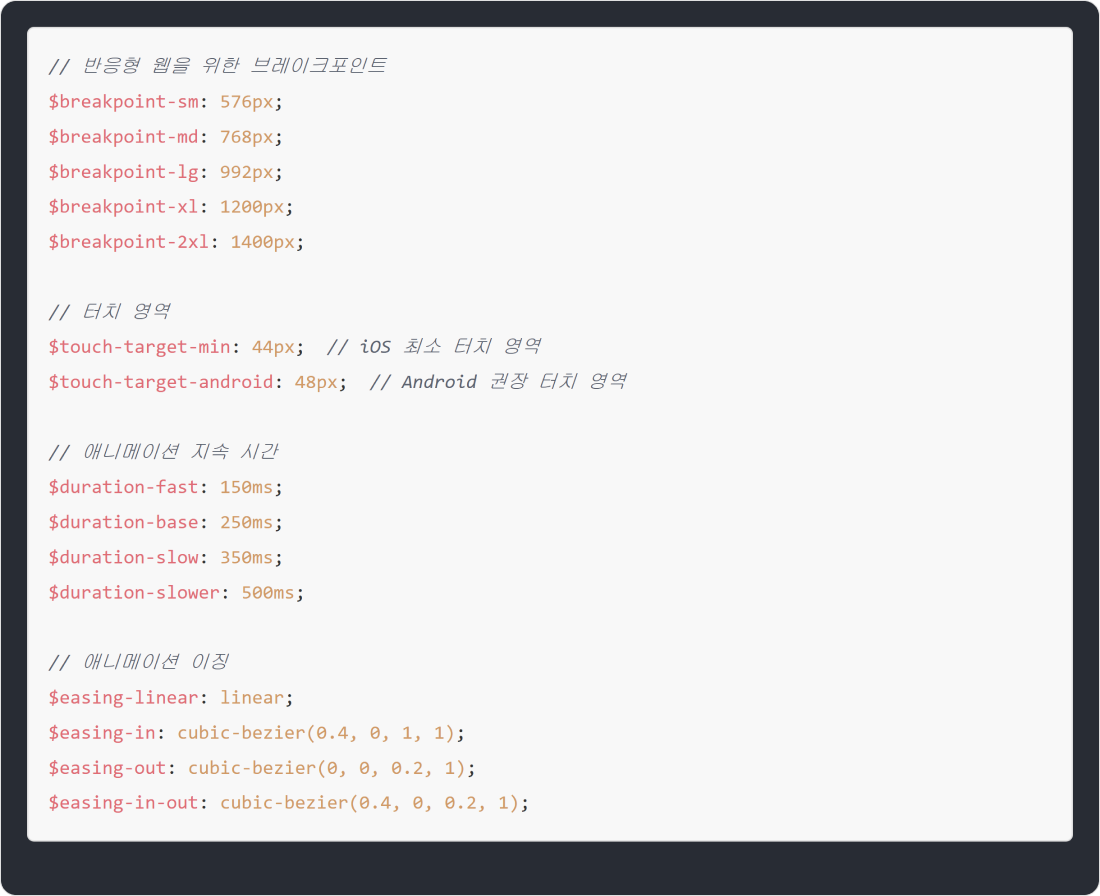Click the $breakpoint-lg variable
Image resolution: width=1100 pixels, height=896 pixels.
click(123, 172)
